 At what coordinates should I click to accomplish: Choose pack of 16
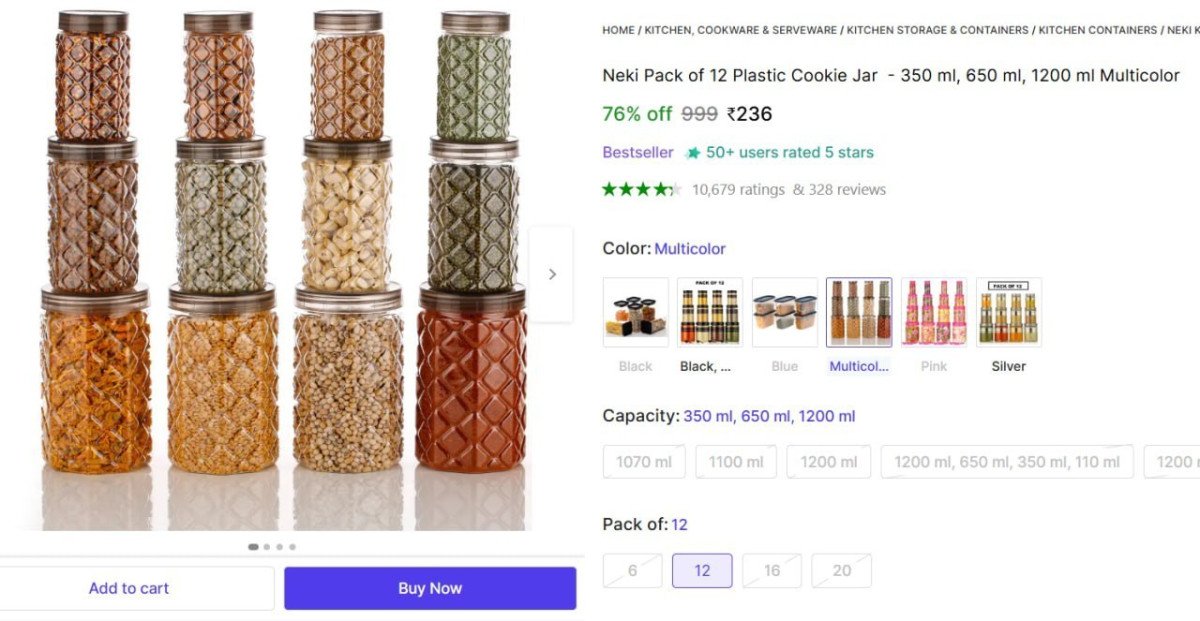coord(771,570)
